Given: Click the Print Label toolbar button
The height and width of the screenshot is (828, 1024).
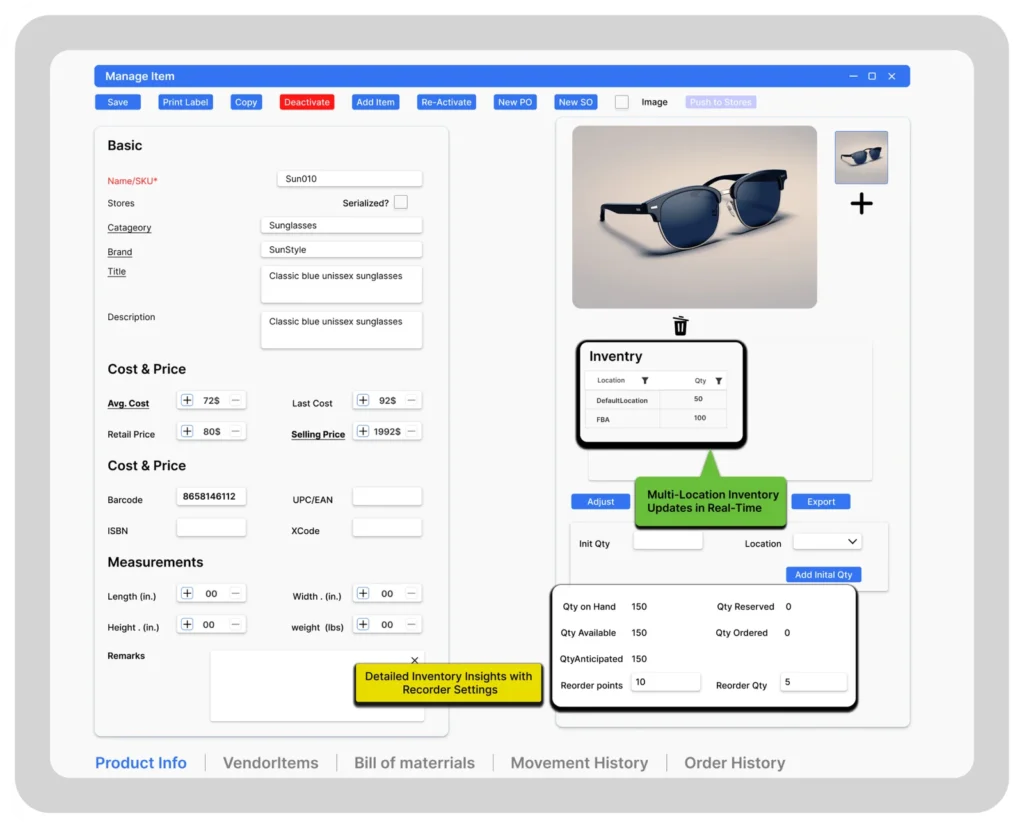Looking at the screenshot, I should [186, 102].
